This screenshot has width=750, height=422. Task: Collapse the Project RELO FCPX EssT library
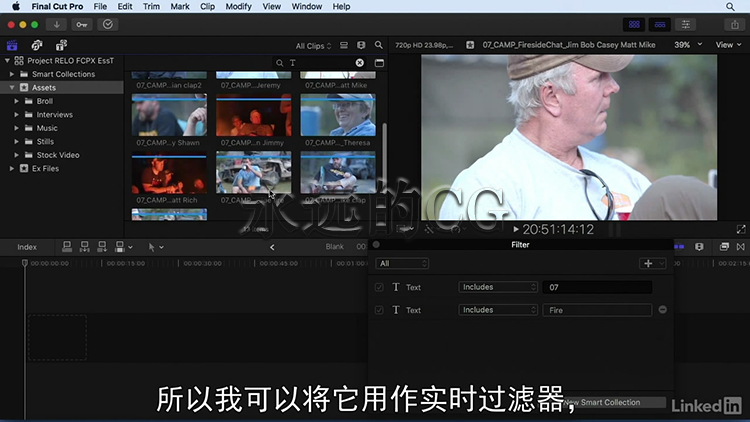coord(7,60)
